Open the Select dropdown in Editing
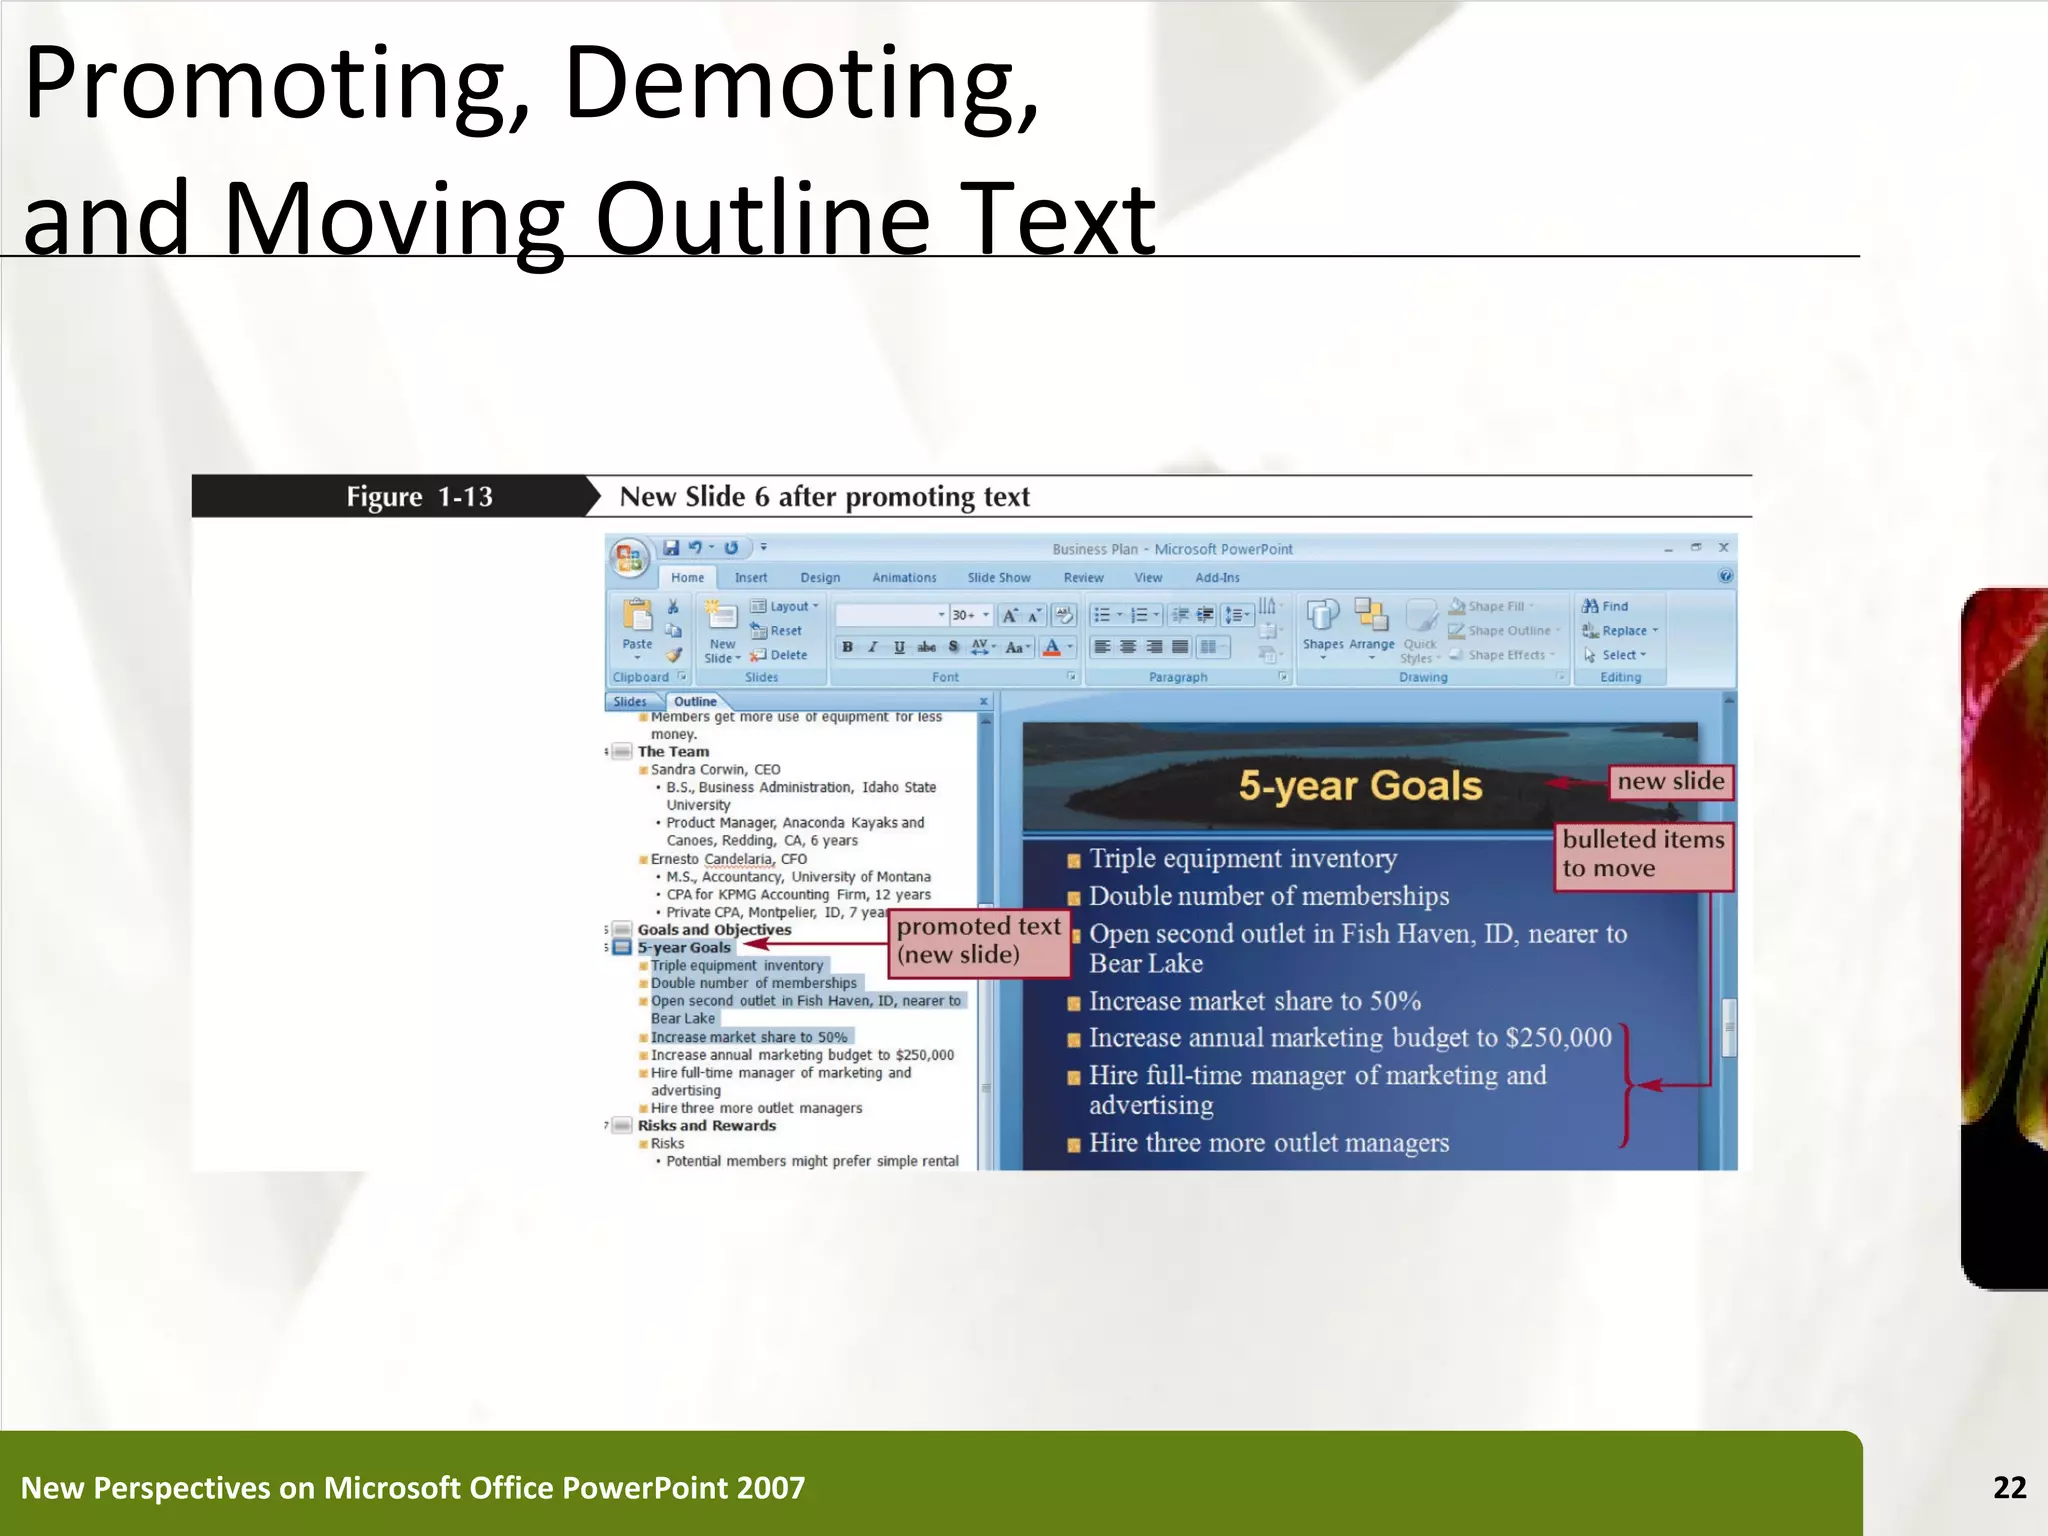Viewport: 2048px width, 1536px height. (1615, 655)
